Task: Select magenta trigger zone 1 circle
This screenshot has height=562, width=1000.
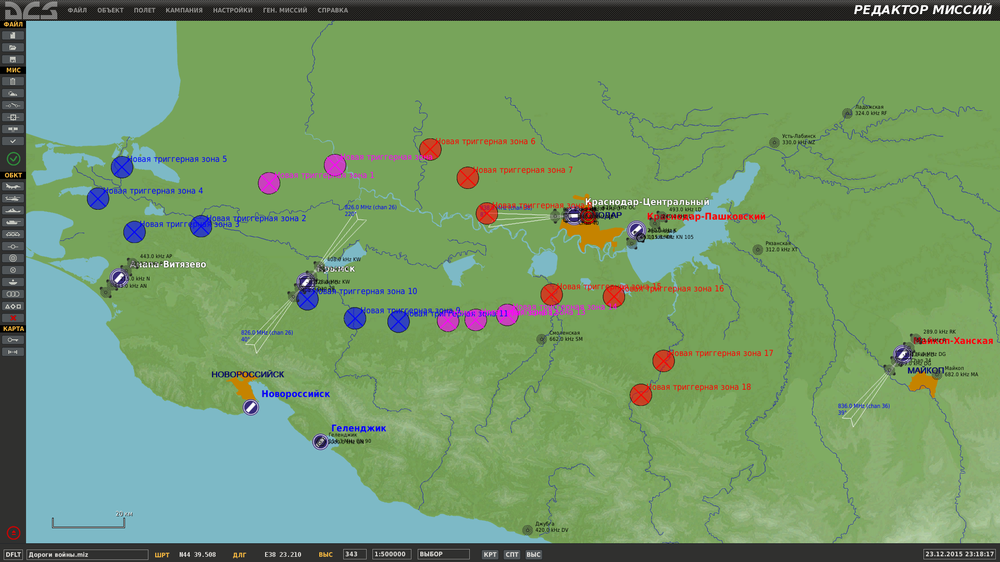Action: [x=268, y=183]
